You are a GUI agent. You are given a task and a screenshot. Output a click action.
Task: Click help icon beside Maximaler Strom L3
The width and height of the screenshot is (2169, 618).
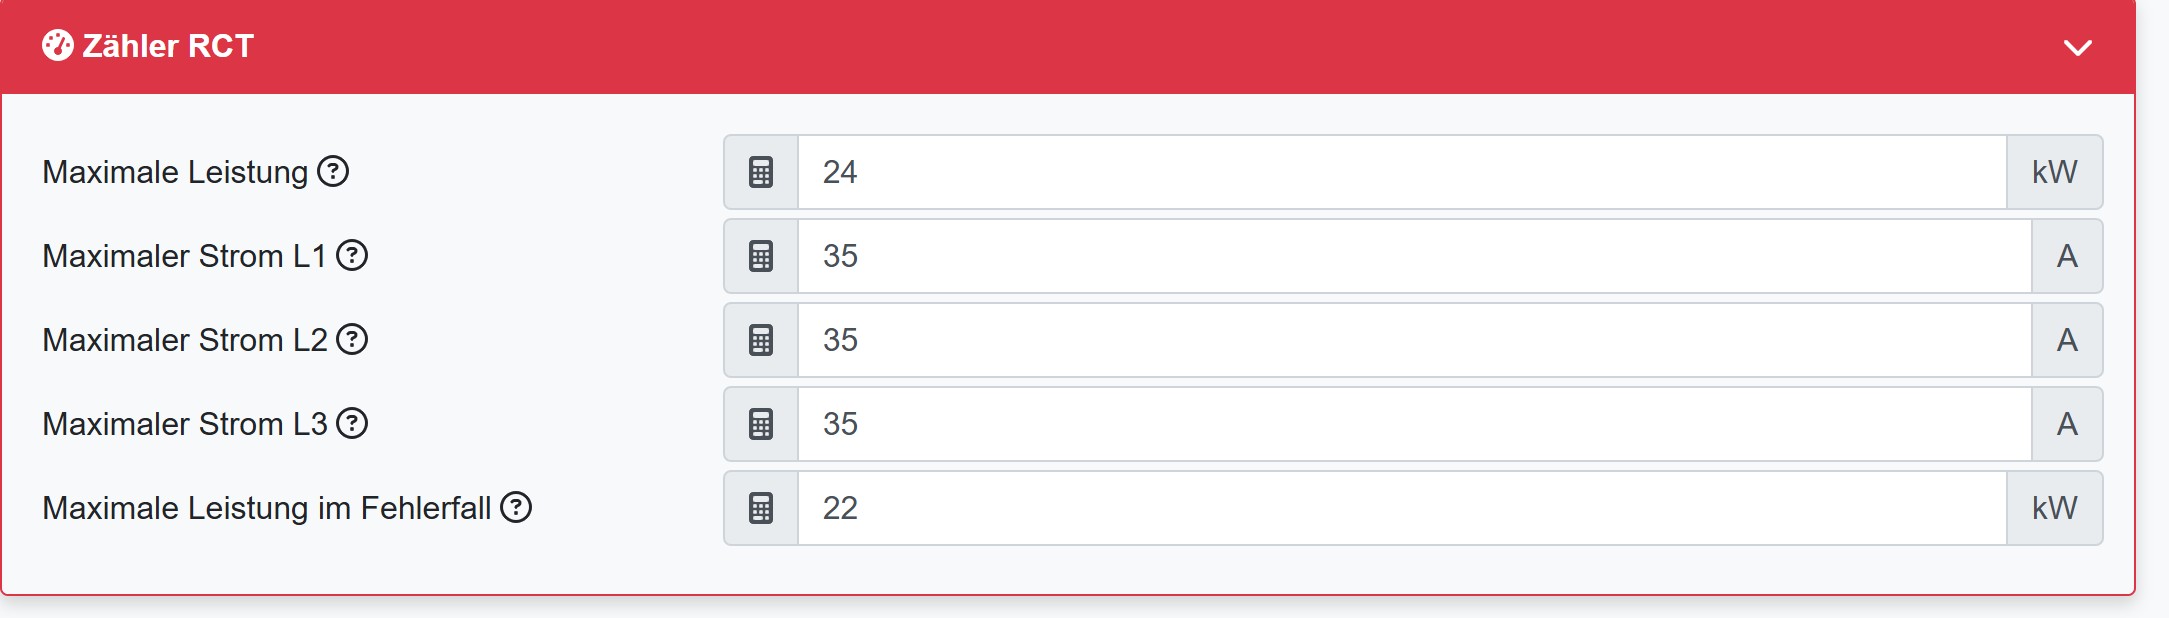(352, 424)
